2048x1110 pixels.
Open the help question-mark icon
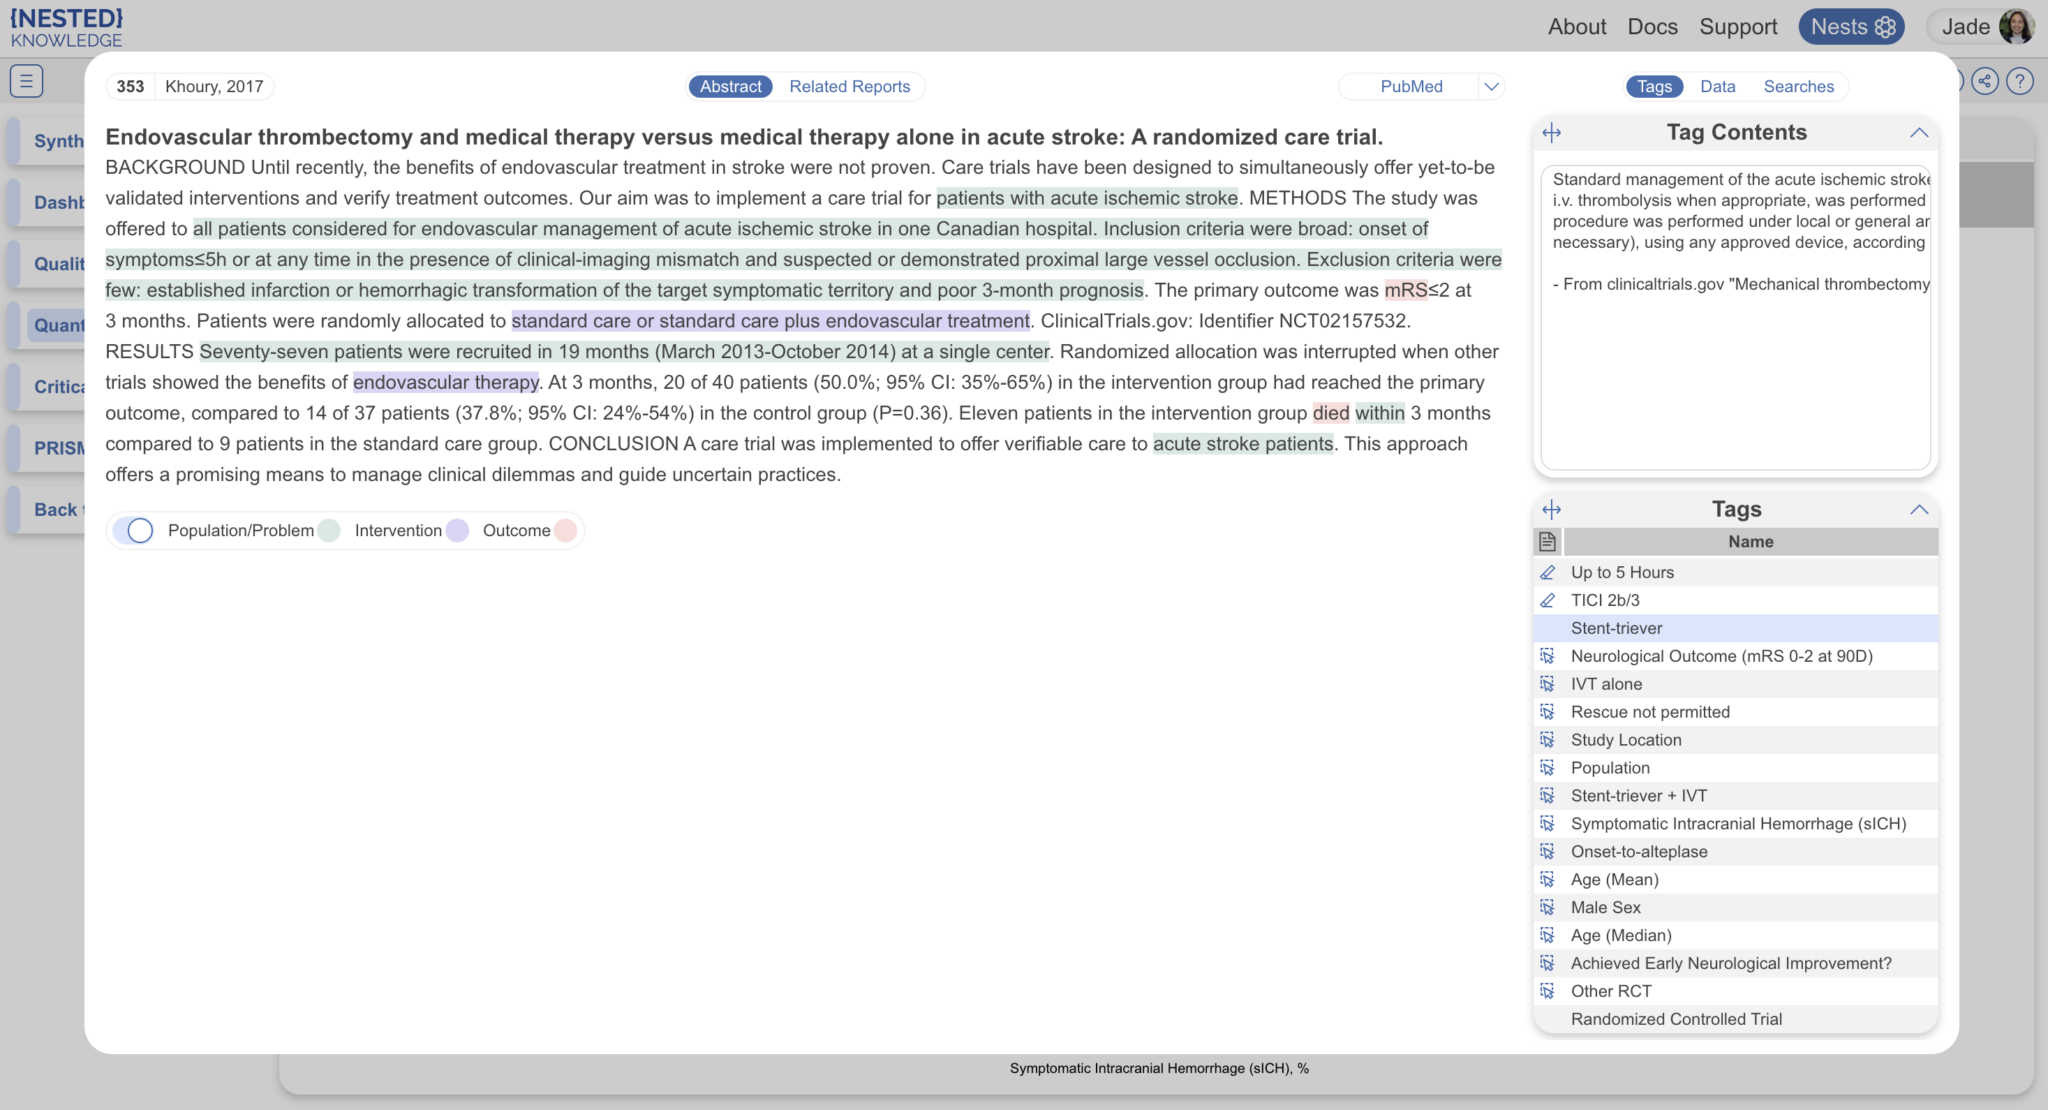click(2022, 81)
